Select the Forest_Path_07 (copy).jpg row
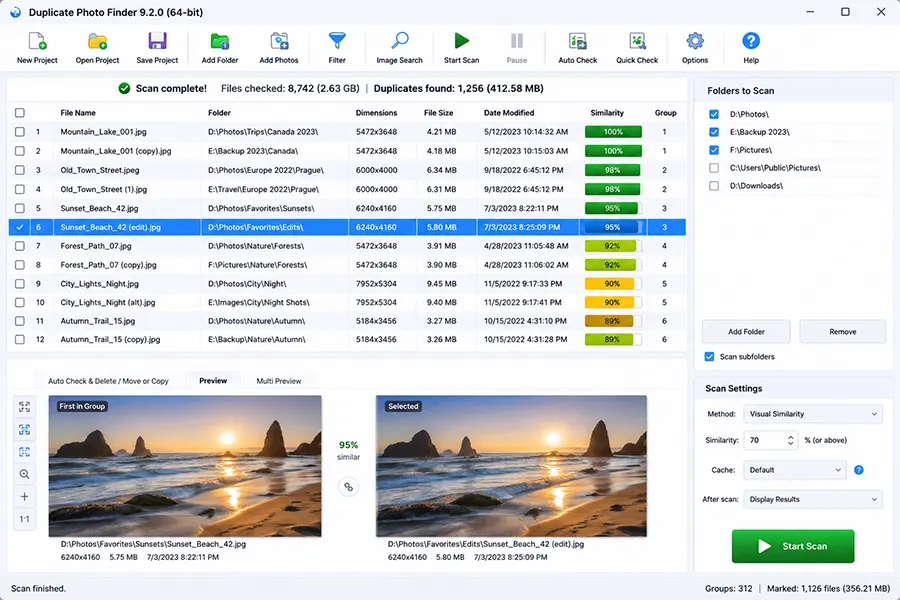This screenshot has height=600, width=900. pyautogui.click(x=347, y=265)
